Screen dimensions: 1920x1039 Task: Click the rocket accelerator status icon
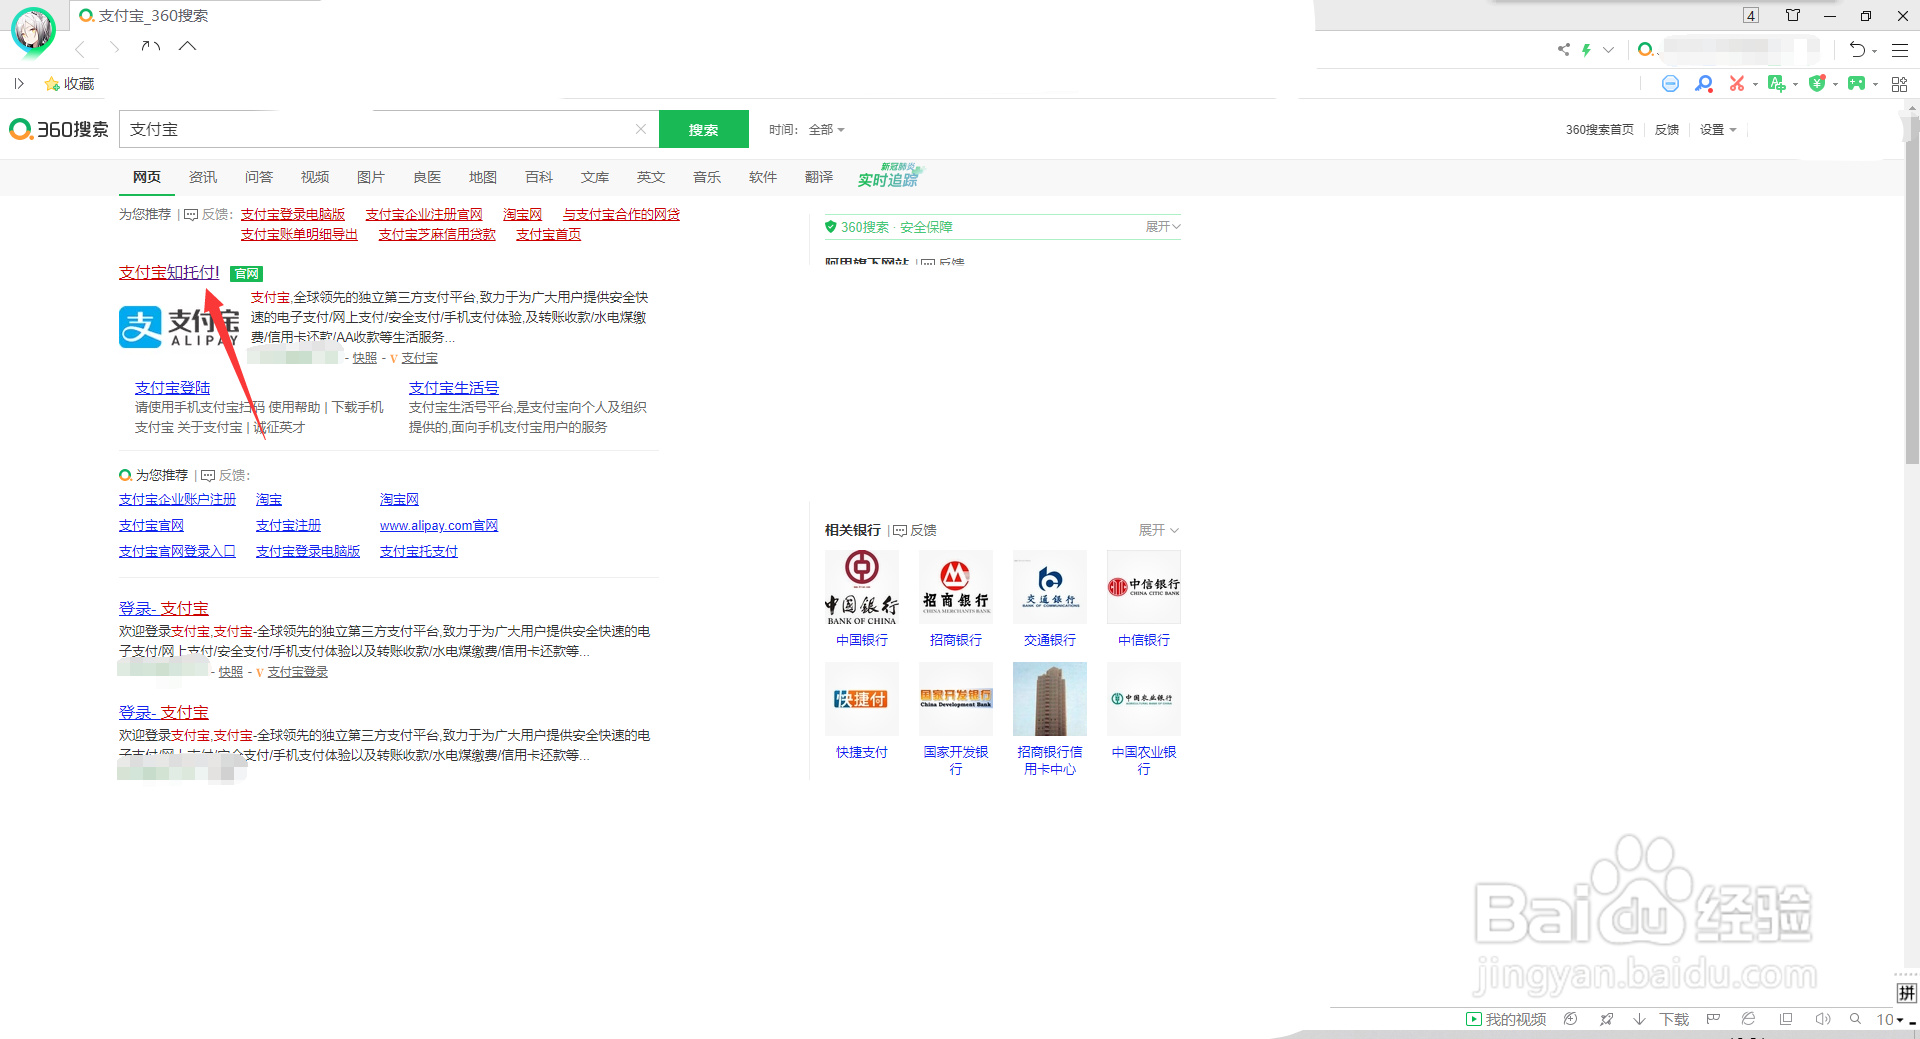[1606, 1019]
